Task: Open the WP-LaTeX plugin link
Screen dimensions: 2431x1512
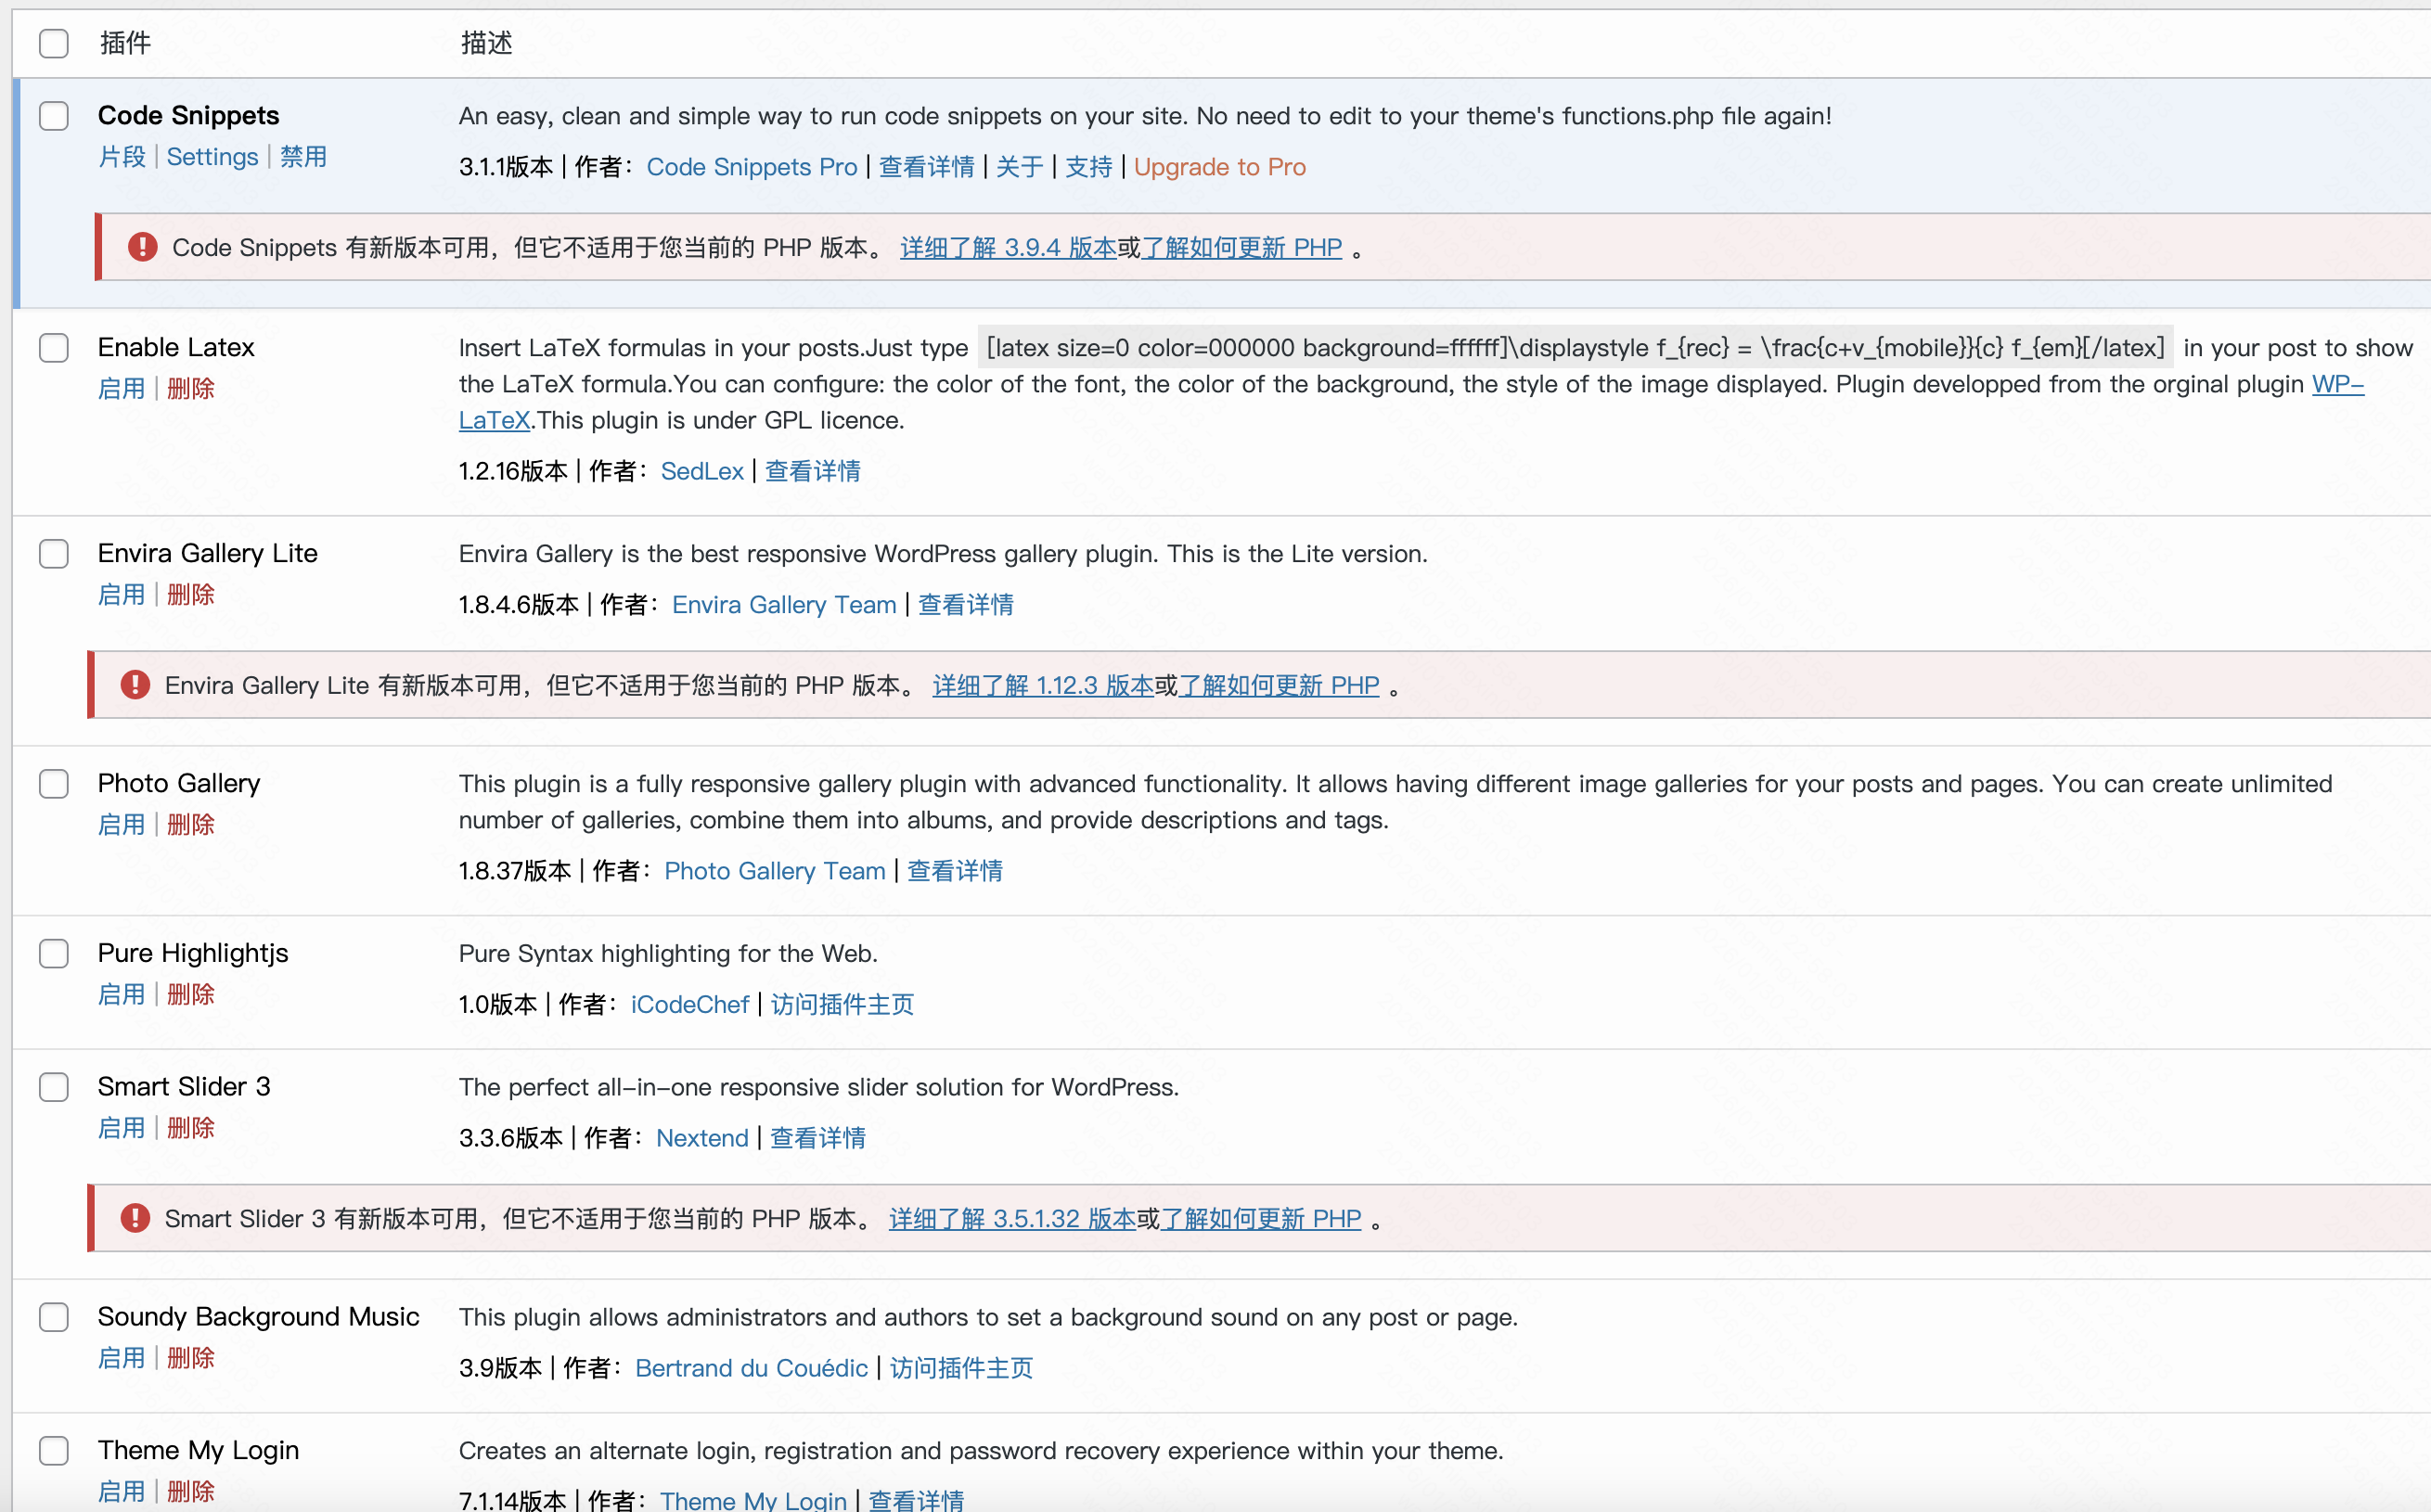Action: click(2337, 385)
